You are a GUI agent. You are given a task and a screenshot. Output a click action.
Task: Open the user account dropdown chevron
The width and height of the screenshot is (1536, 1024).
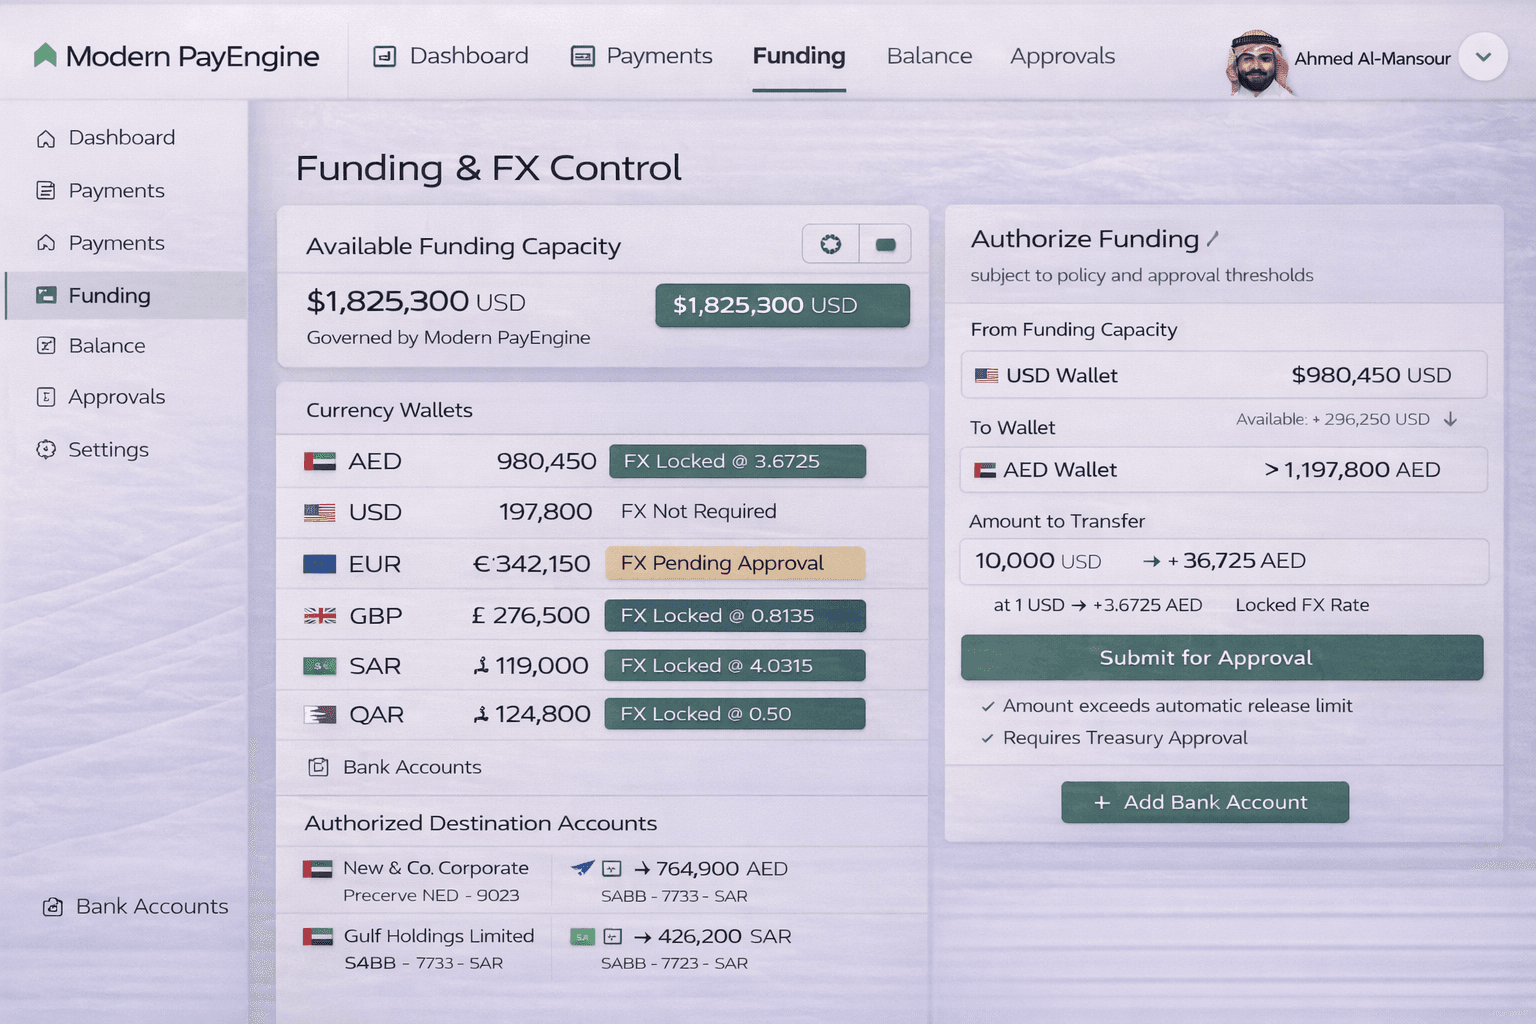[x=1483, y=57]
